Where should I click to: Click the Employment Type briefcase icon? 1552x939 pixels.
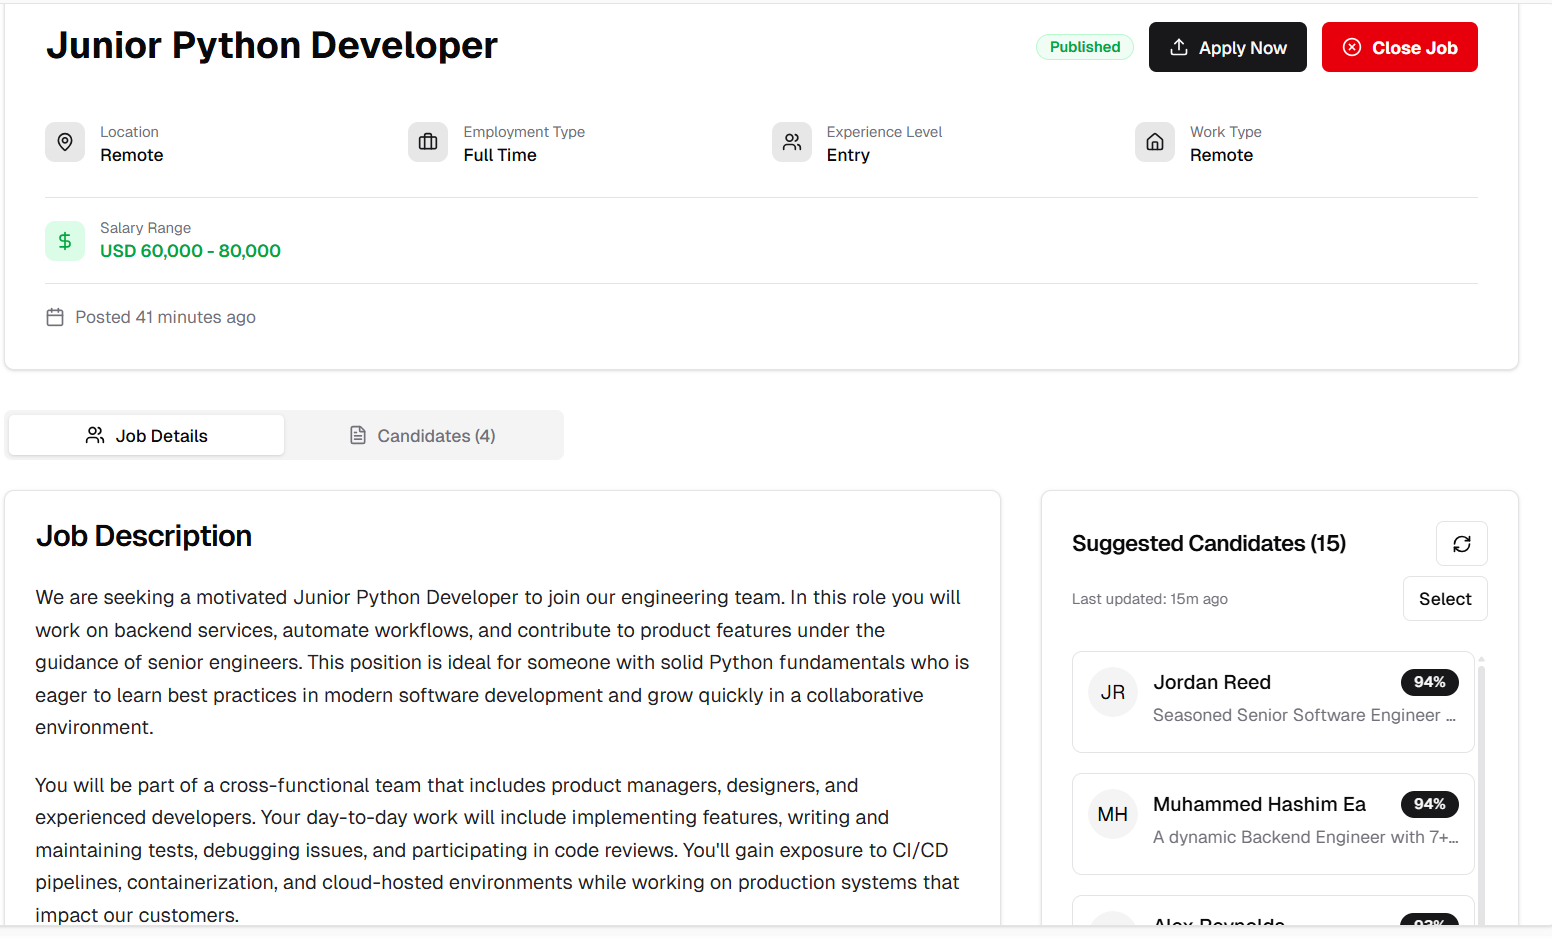click(x=428, y=142)
